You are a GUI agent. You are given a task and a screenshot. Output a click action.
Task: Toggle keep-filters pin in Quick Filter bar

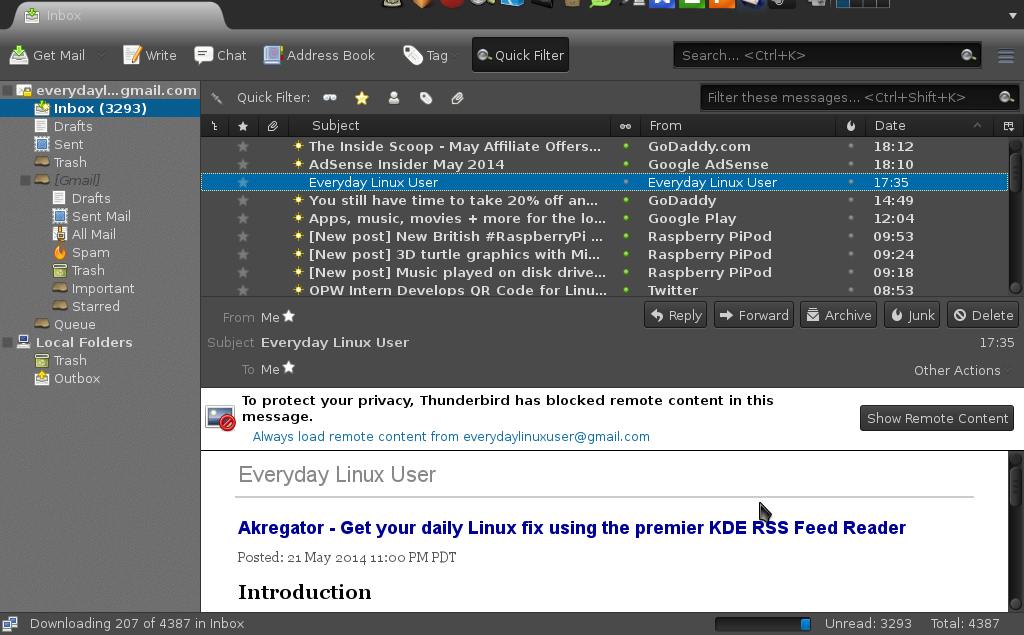pos(217,98)
